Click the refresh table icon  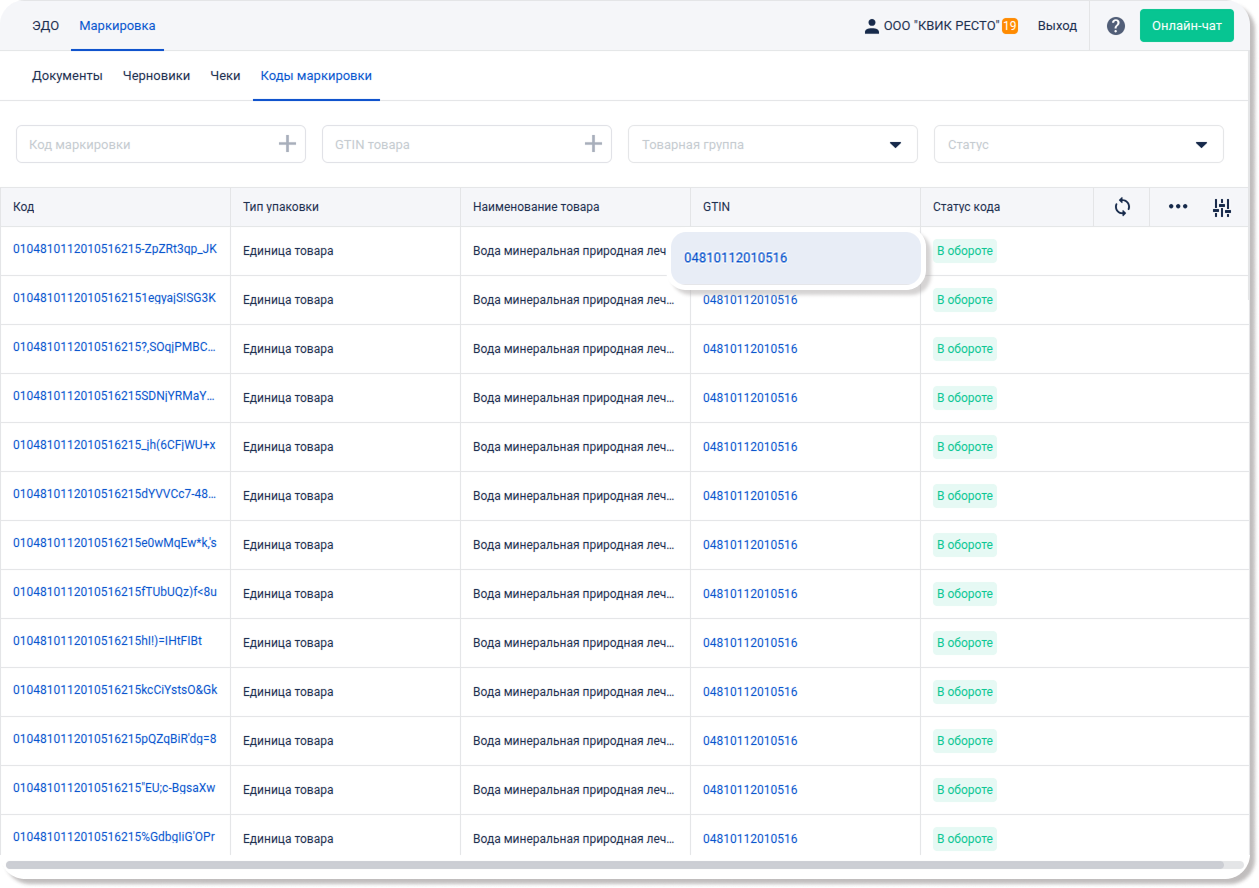[x=1122, y=207]
